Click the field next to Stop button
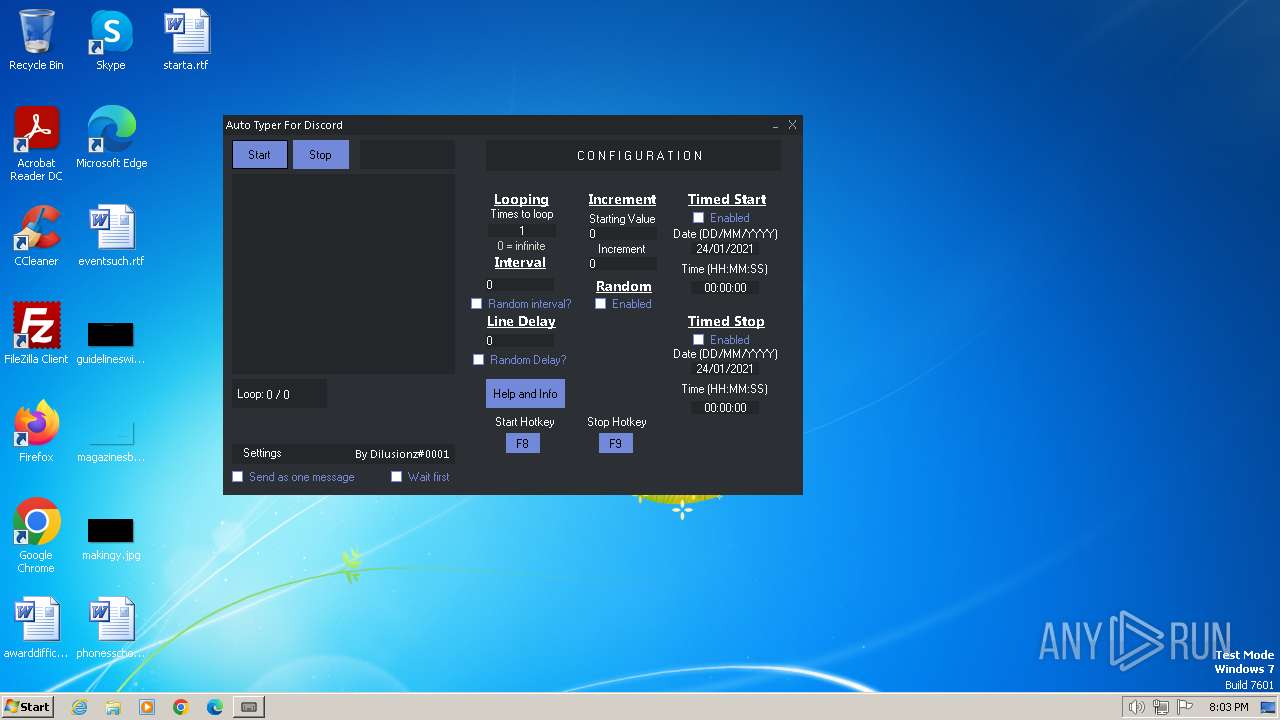This screenshot has height=720, width=1280. click(407, 155)
